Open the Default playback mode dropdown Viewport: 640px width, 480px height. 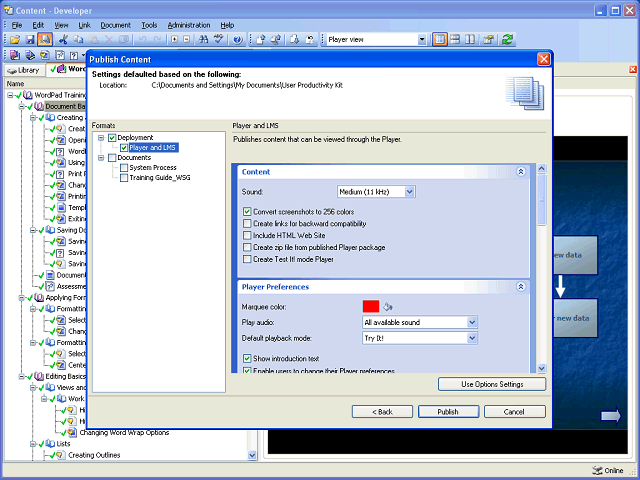(472, 338)
